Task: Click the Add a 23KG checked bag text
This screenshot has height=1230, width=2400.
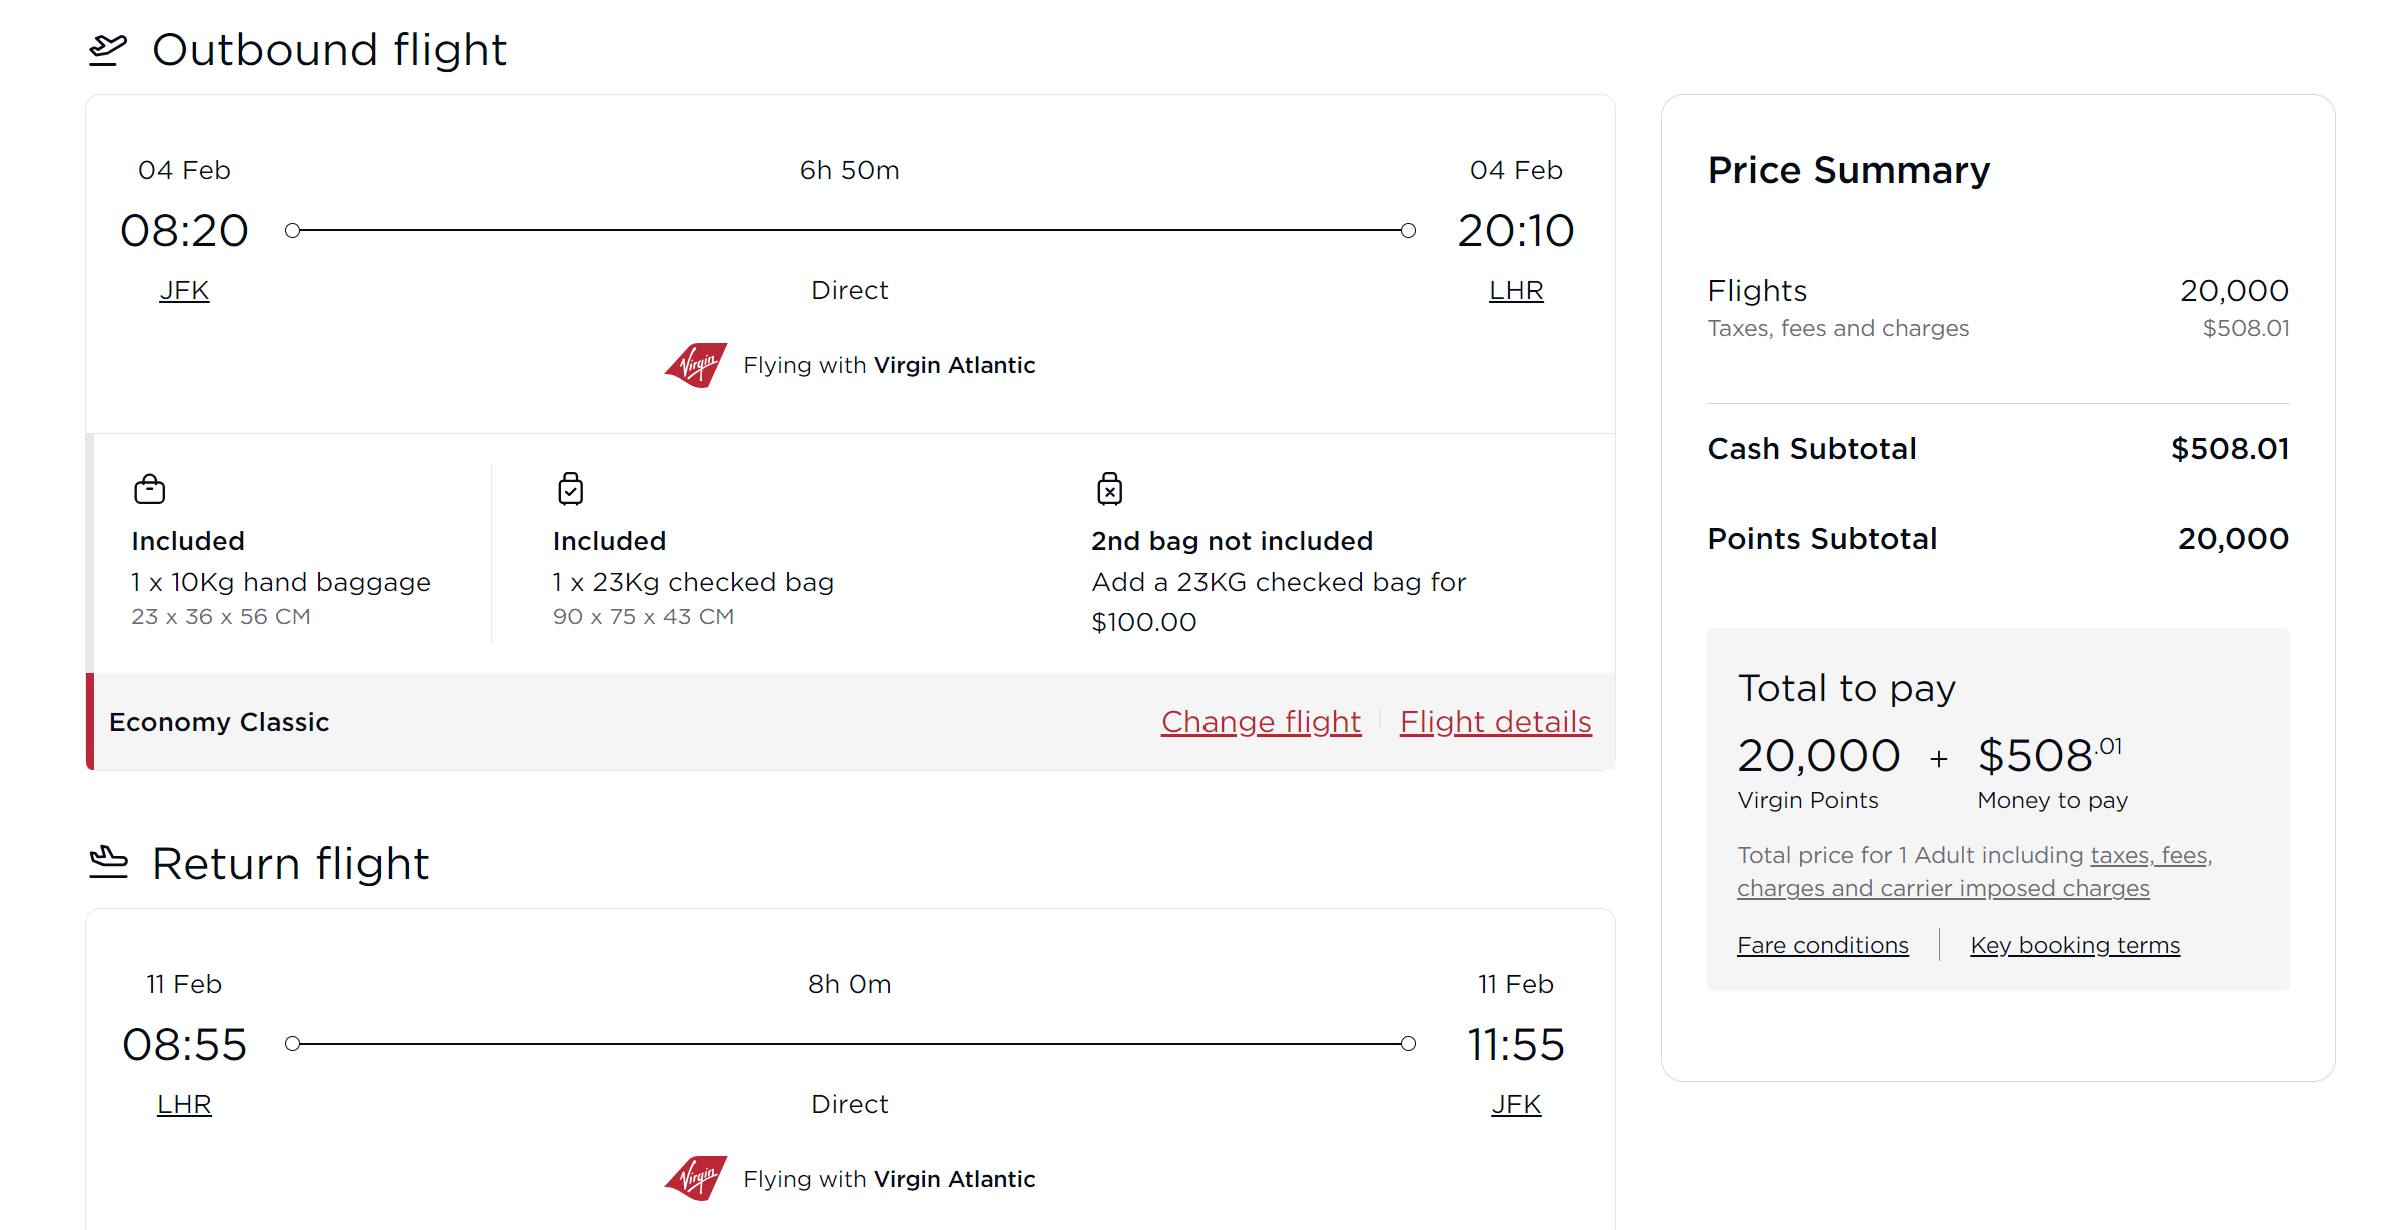Action: point(1278,582)
